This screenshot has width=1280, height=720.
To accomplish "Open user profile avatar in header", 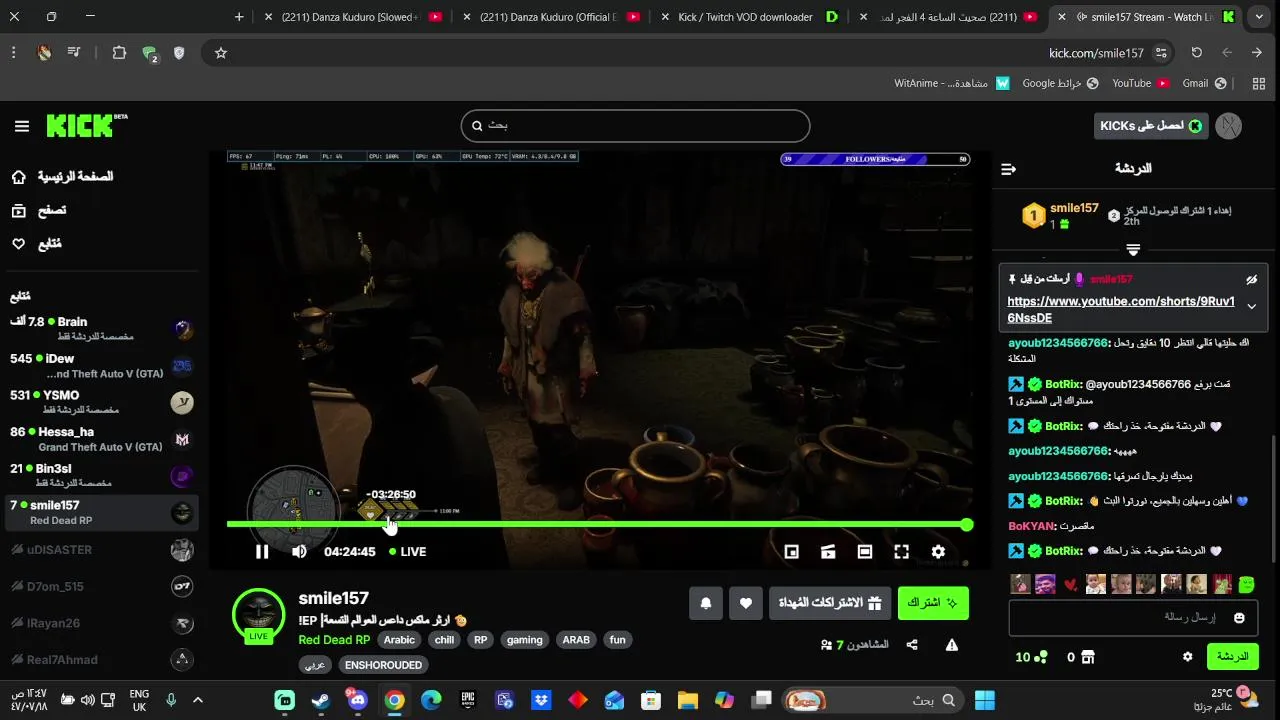I will (1228, 126).
